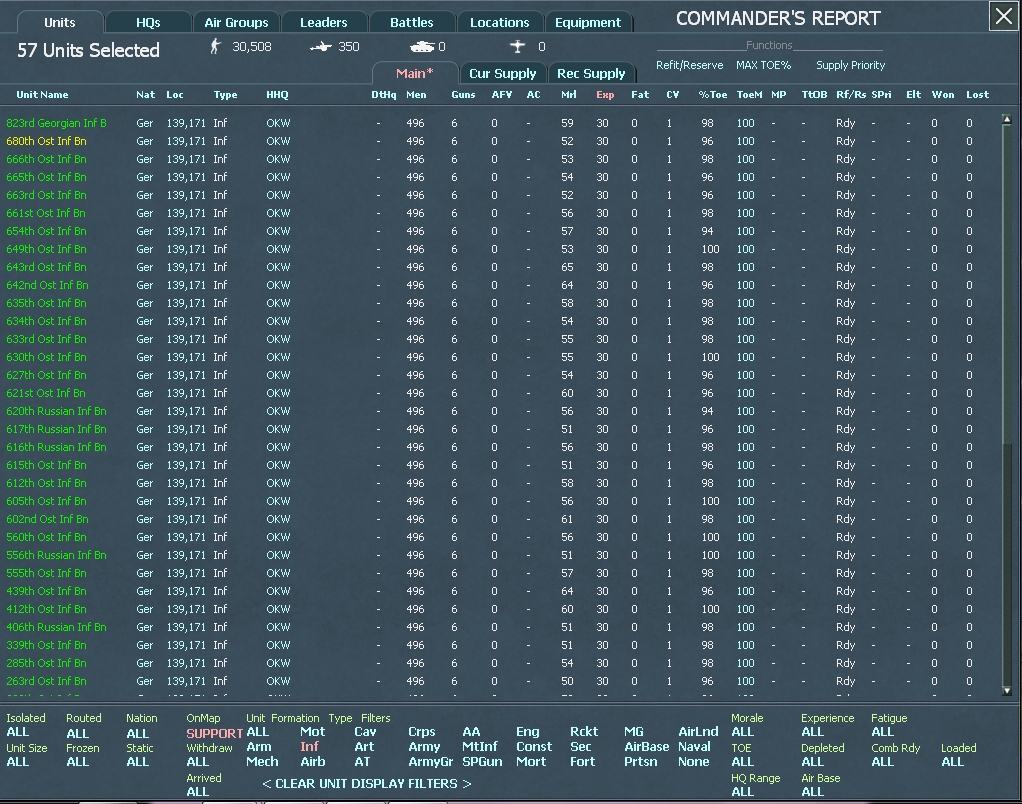The width and height of the screenshot is (1022, 804).
Task: Sort by the Unit Name column header
Action: [x=42, y=94]
